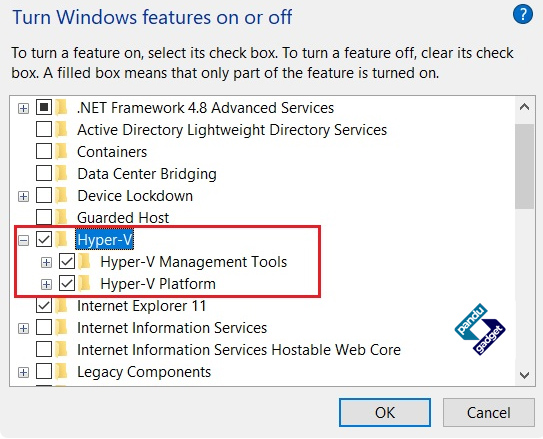
Task: Expand the .NET Framework 4.8 Advanced Services node
Action: click(24, 108)
